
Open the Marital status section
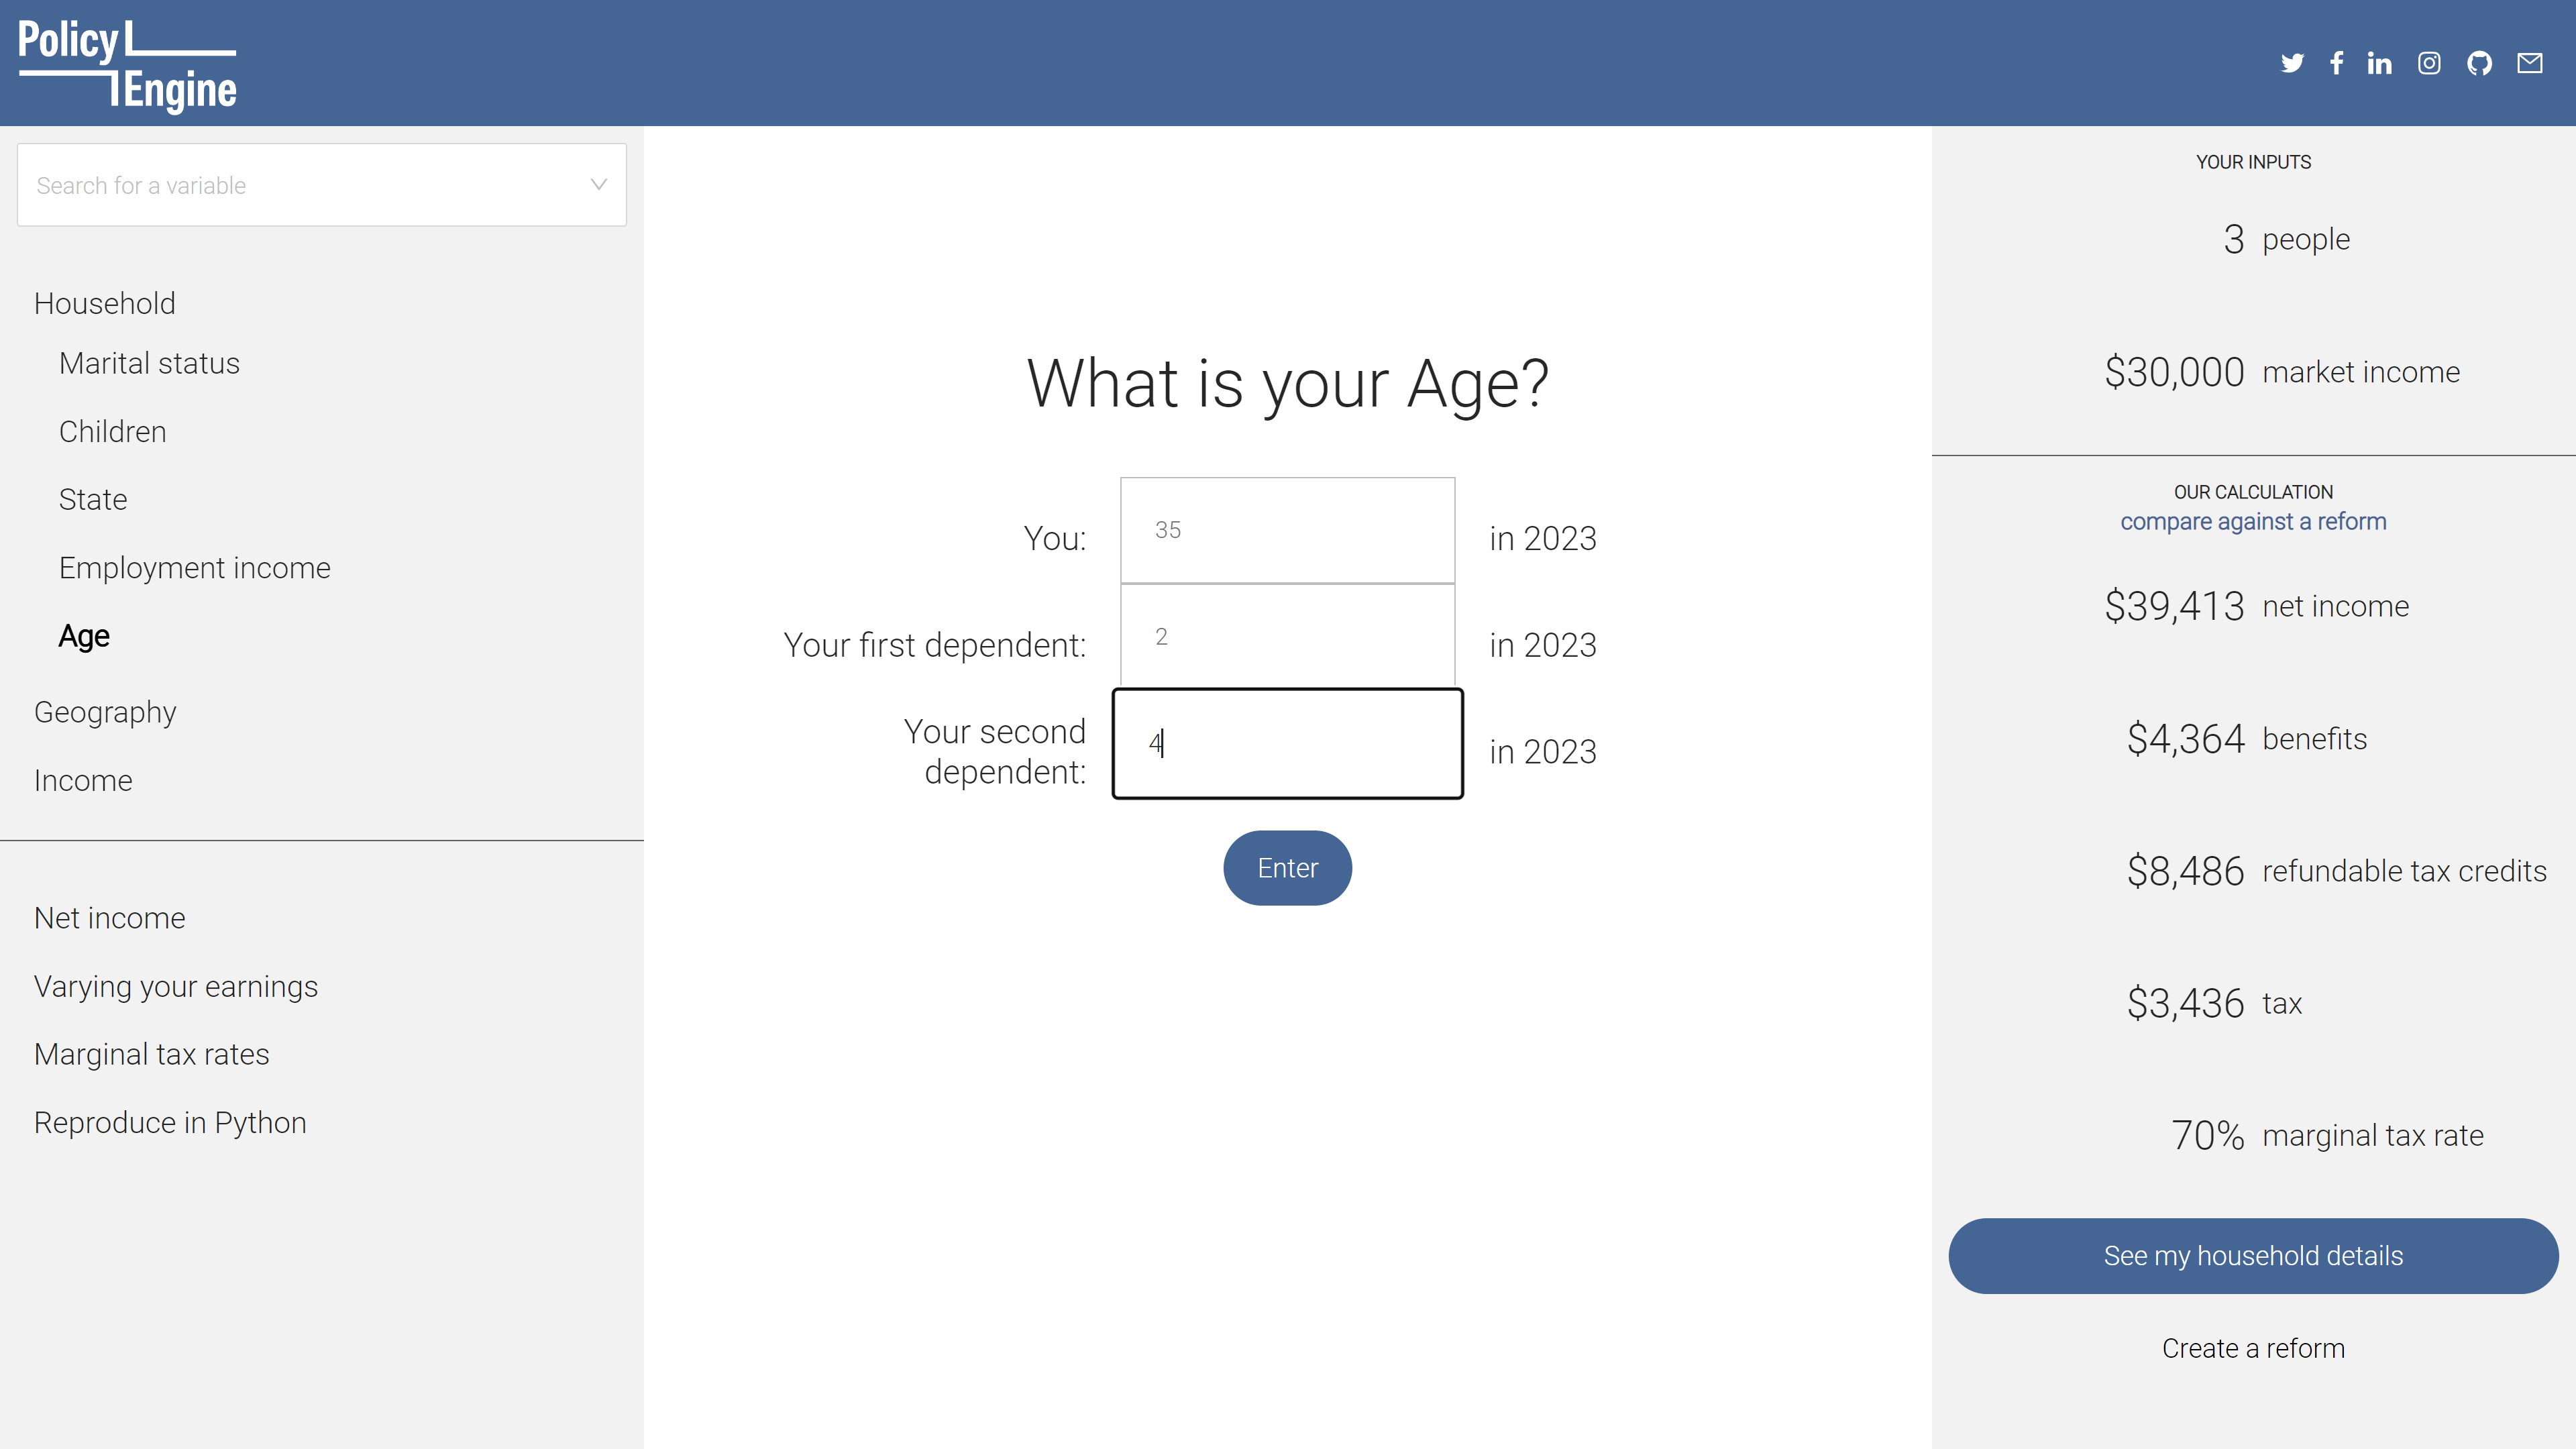click(149, 363)
